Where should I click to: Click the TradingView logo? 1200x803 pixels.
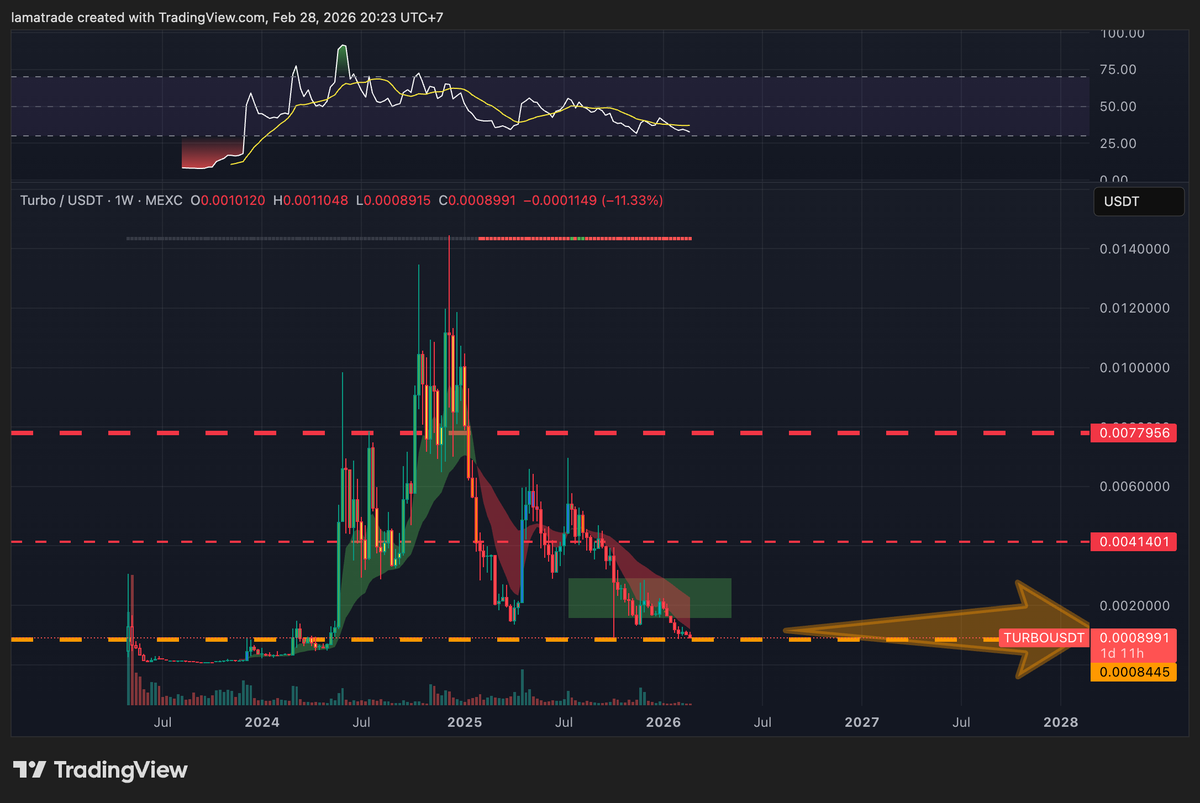click(x=100, y=770)
